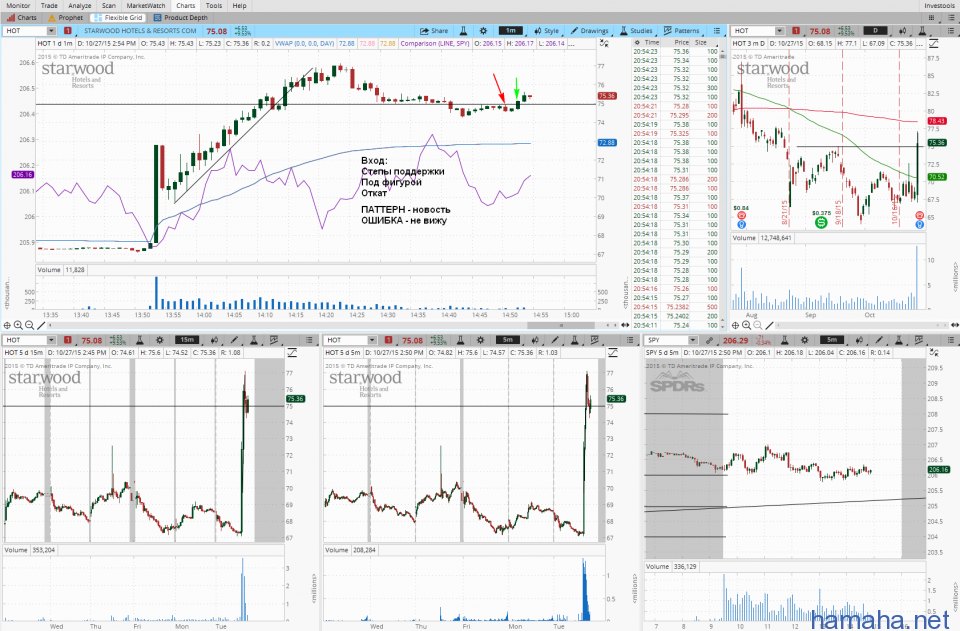Click the red 75.36 price label on the main chart axis
Image resolution: width=960 pixels, height=631 pixels.
607,96
